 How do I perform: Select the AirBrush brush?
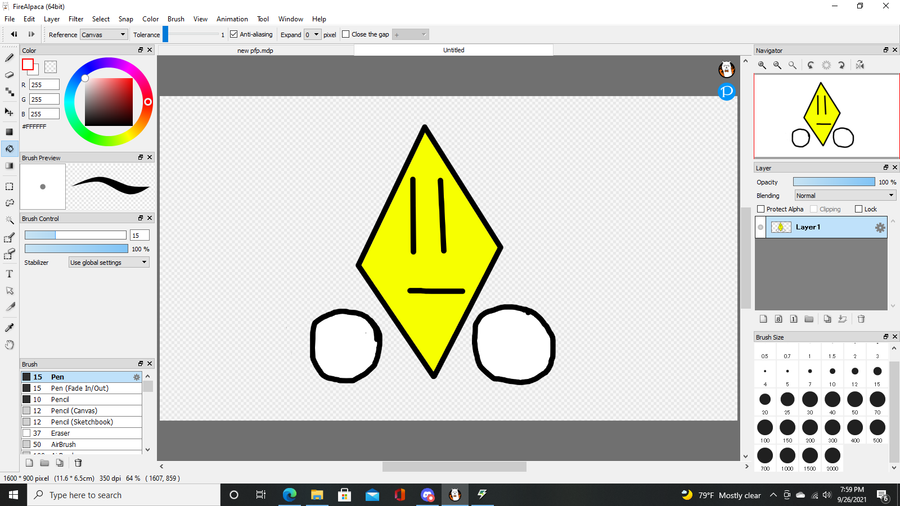click(x=82, y=445)
